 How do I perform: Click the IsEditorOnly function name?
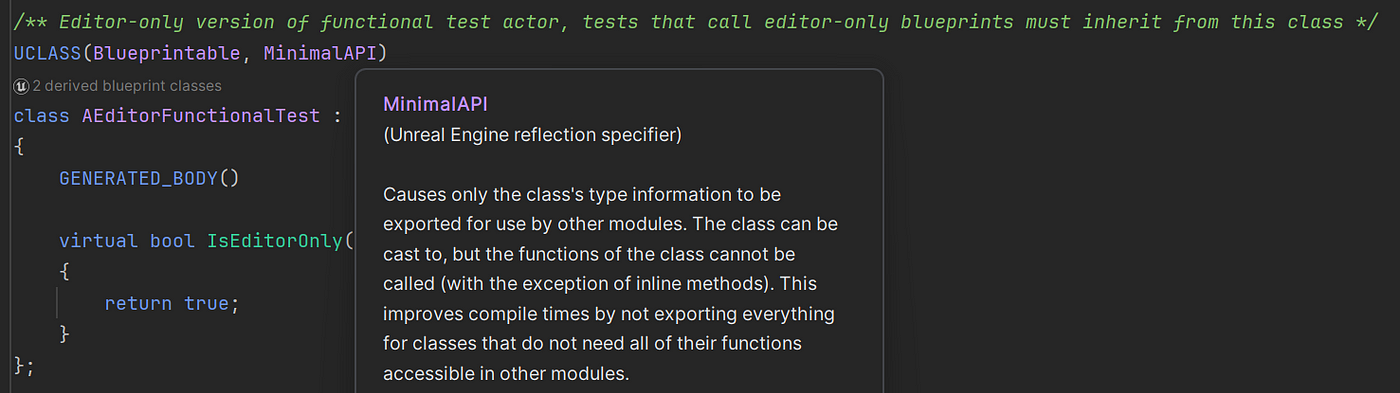pyautogui.click(x=275, y=241)
